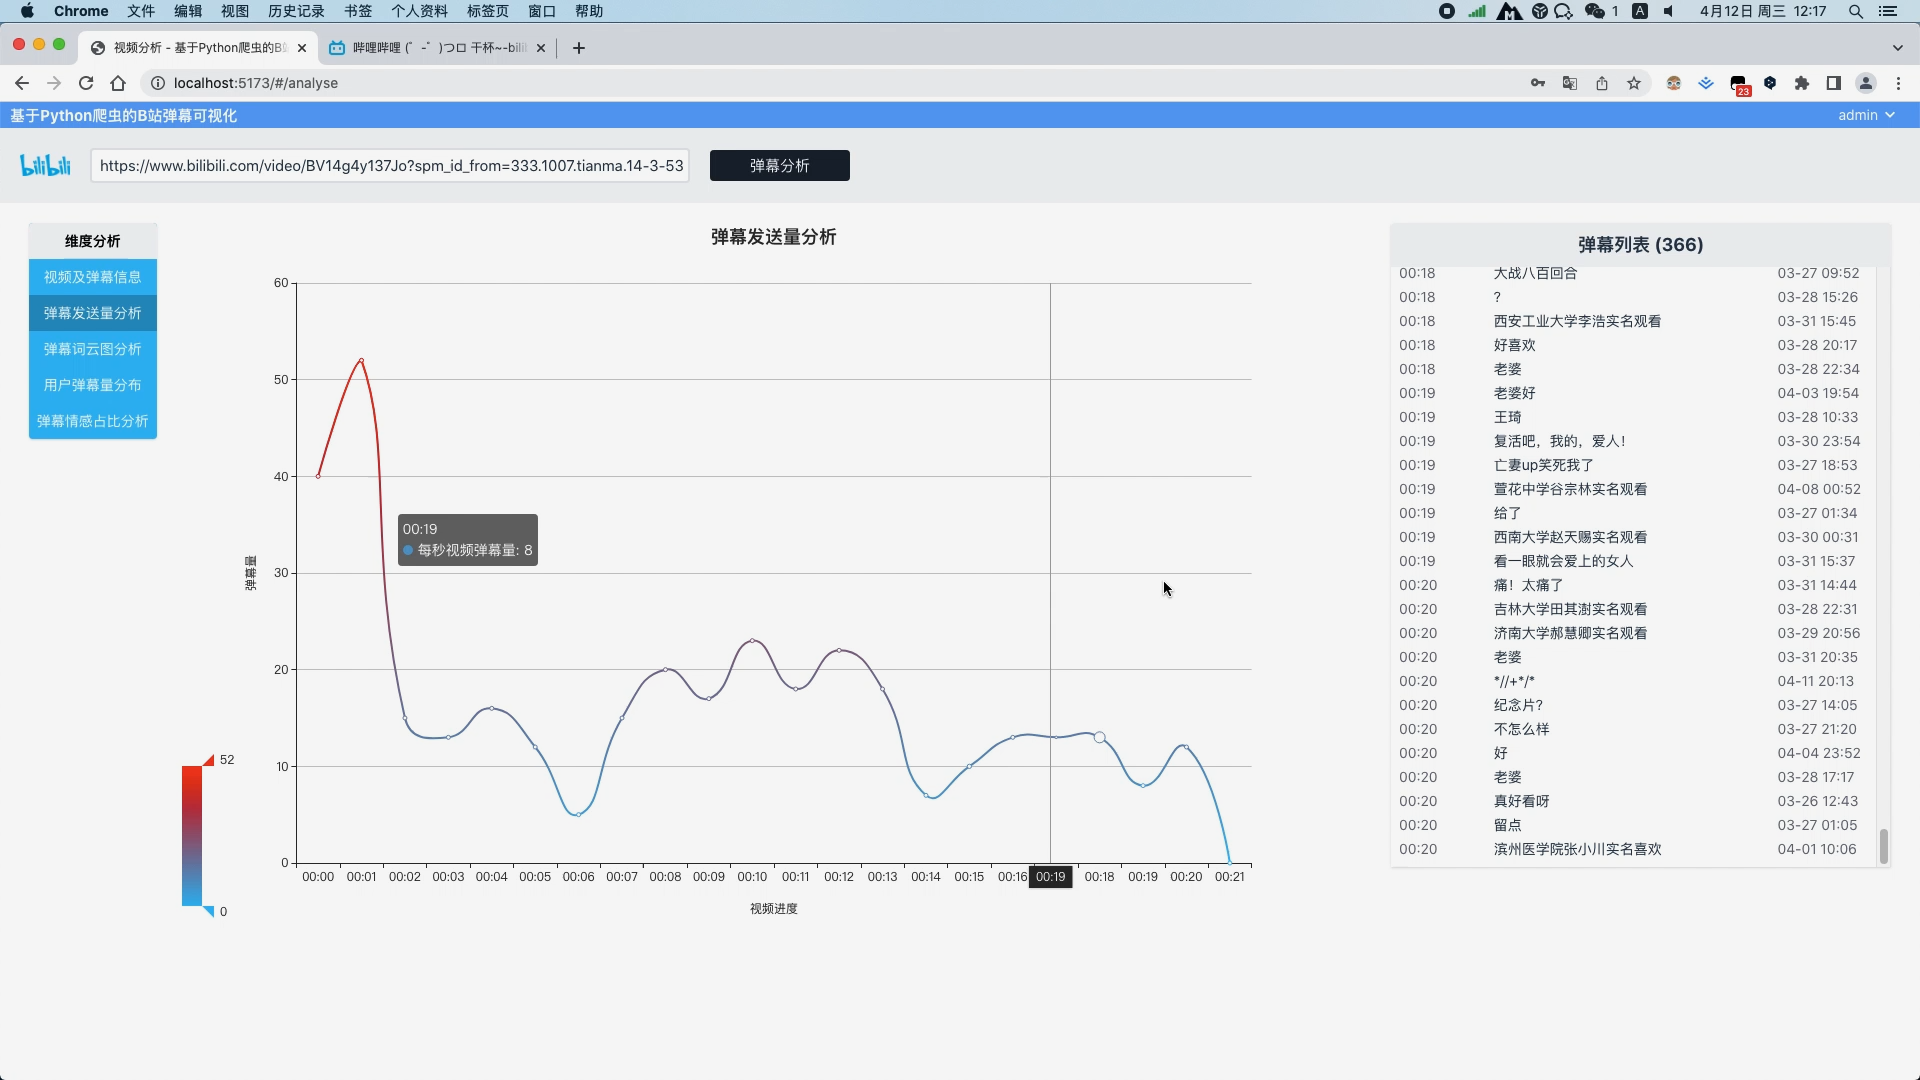Select 弹幕情感占比分析 in sidebar
This screenshot has width=1920, height=1080.
point(92,421)
